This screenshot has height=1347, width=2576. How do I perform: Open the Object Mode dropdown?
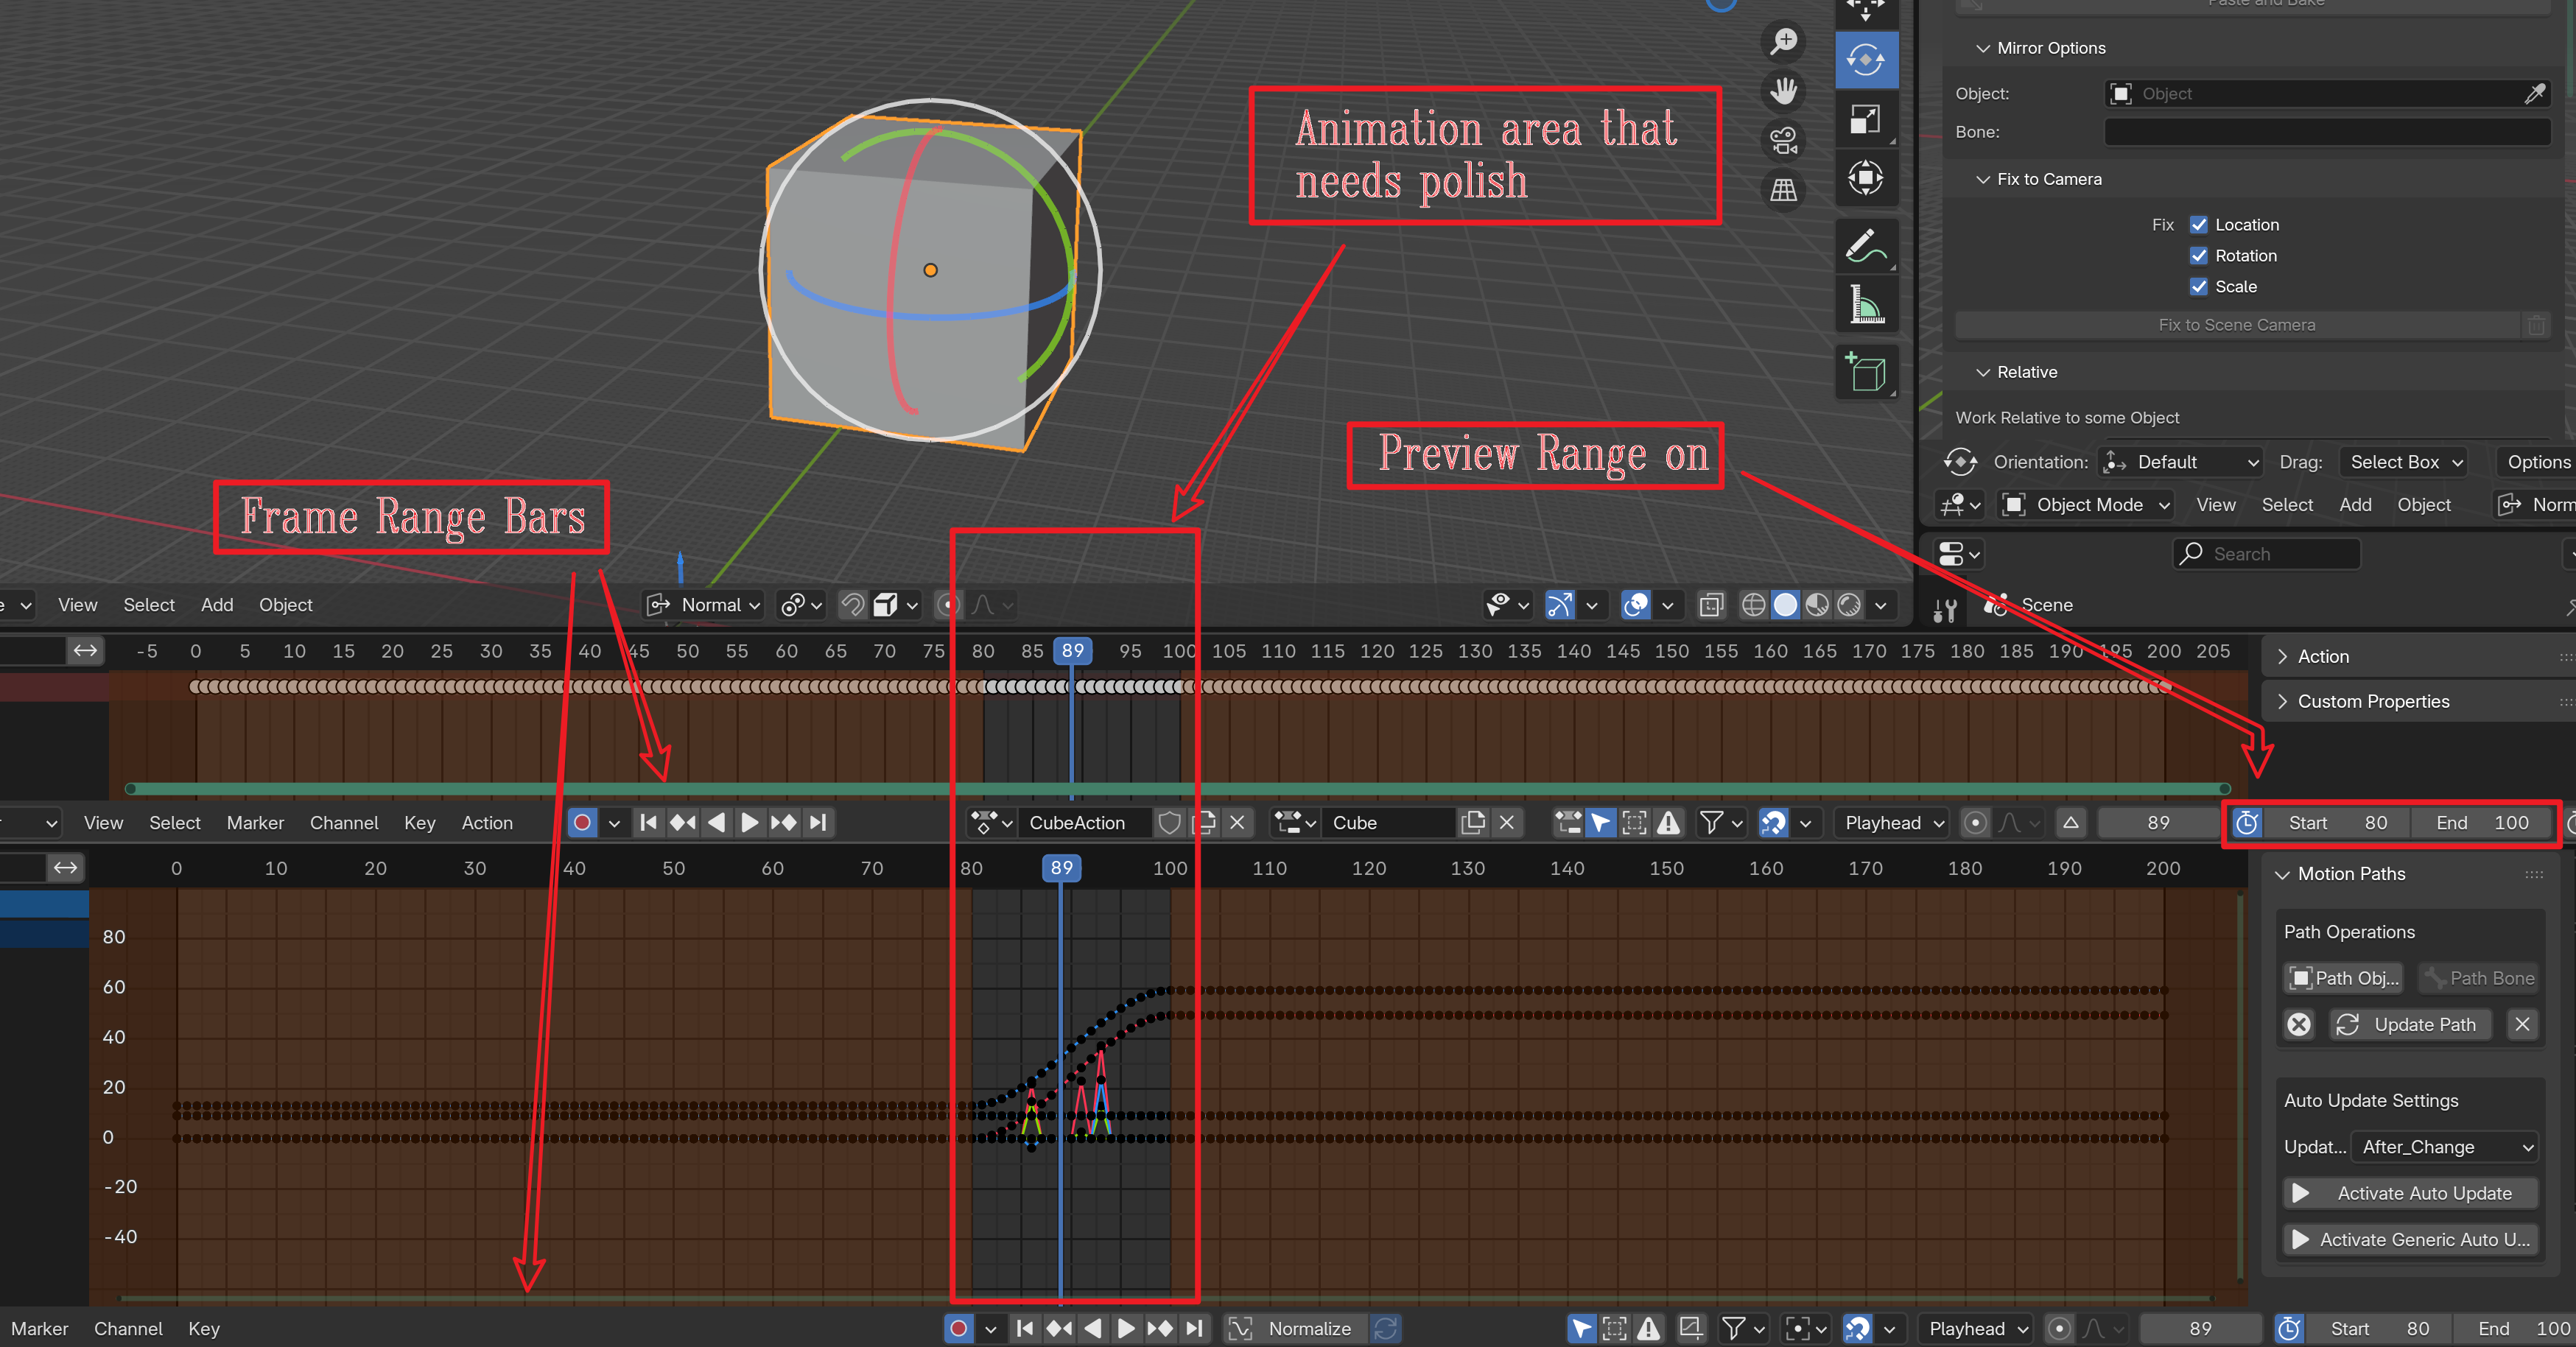2085,505
